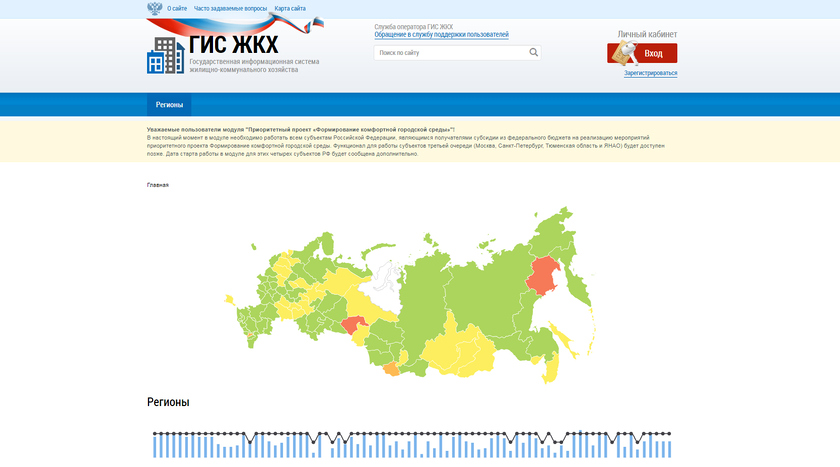Focus the Поиск по сайту search field

(450, 53)
